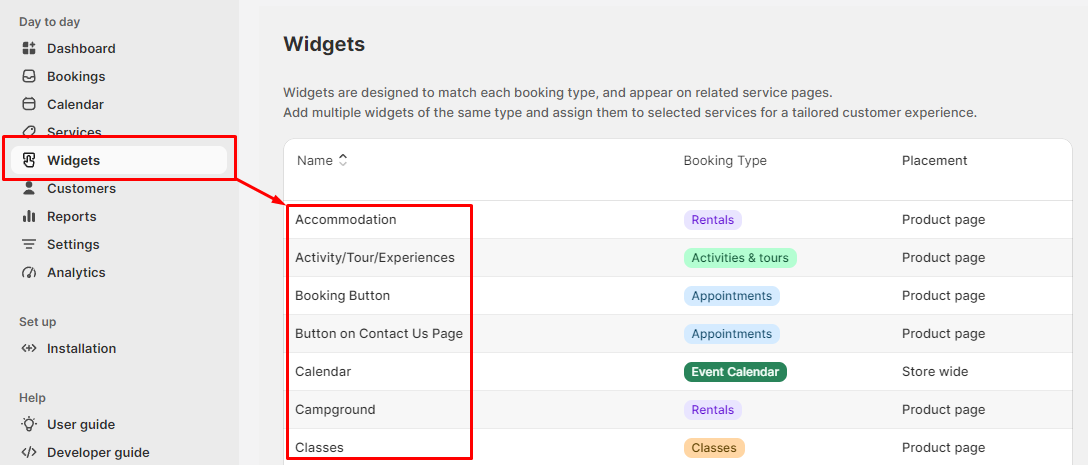Click the Dashboard icon in sidebar

[28, 49]
